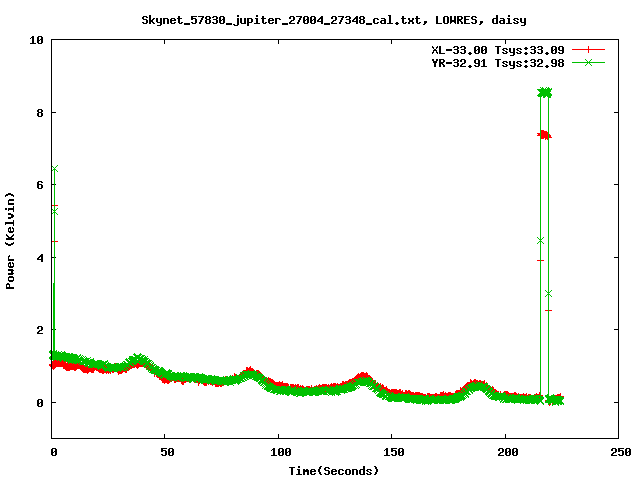The width and height of the screenshot is (640, 480).
Task: Click the x-axis tick label 200
Action: (x=507, y=452)
